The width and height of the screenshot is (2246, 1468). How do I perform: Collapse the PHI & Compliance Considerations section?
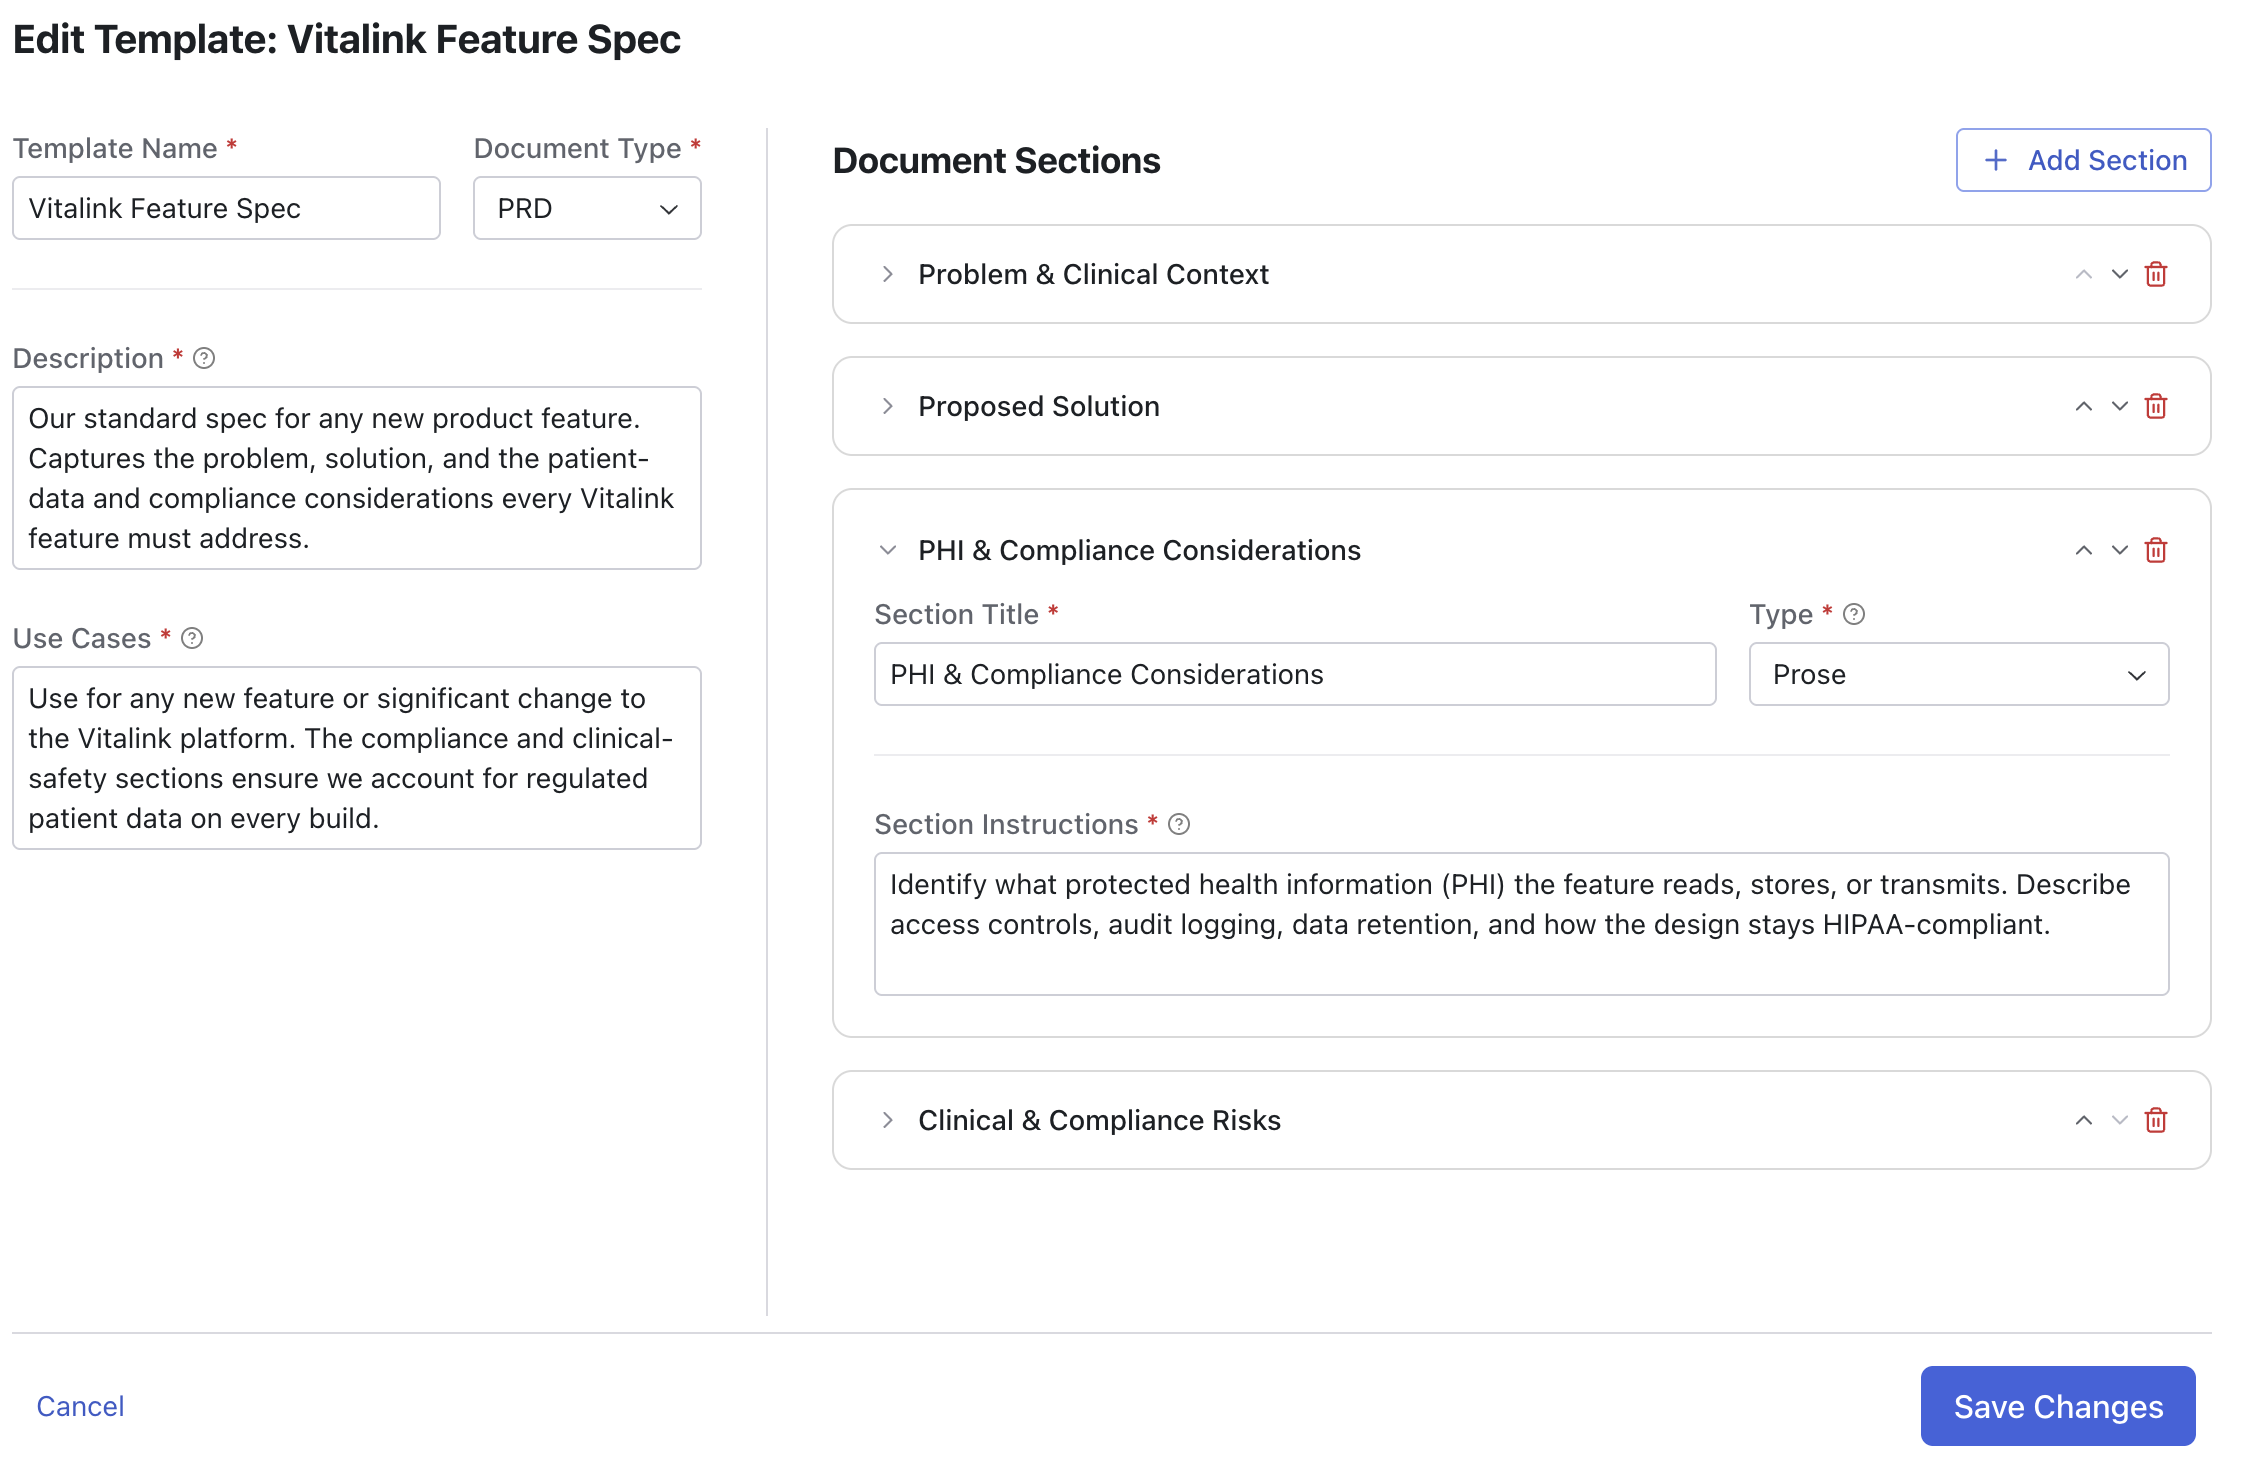(x=887, y=550)
